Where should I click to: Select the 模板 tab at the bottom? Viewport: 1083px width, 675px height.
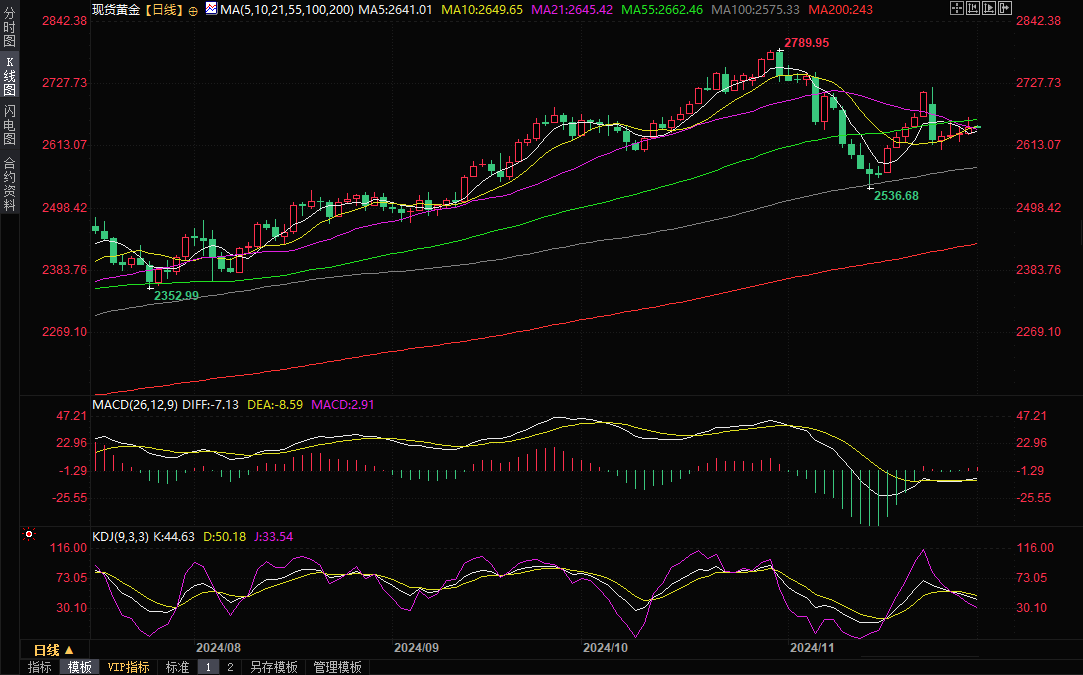[79, 667]
